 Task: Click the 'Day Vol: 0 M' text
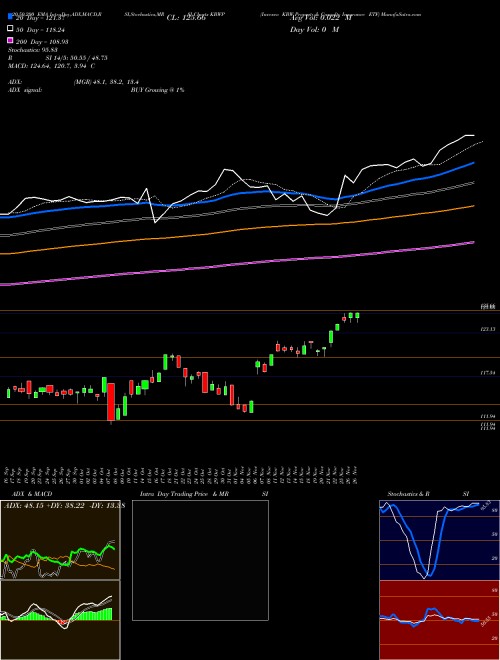(x=314, y=30)
